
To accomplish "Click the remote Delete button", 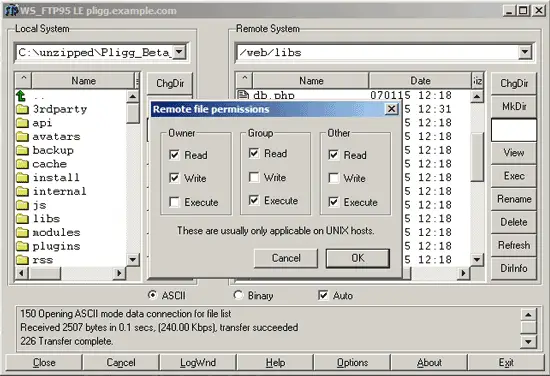I will tap(514, 222).
